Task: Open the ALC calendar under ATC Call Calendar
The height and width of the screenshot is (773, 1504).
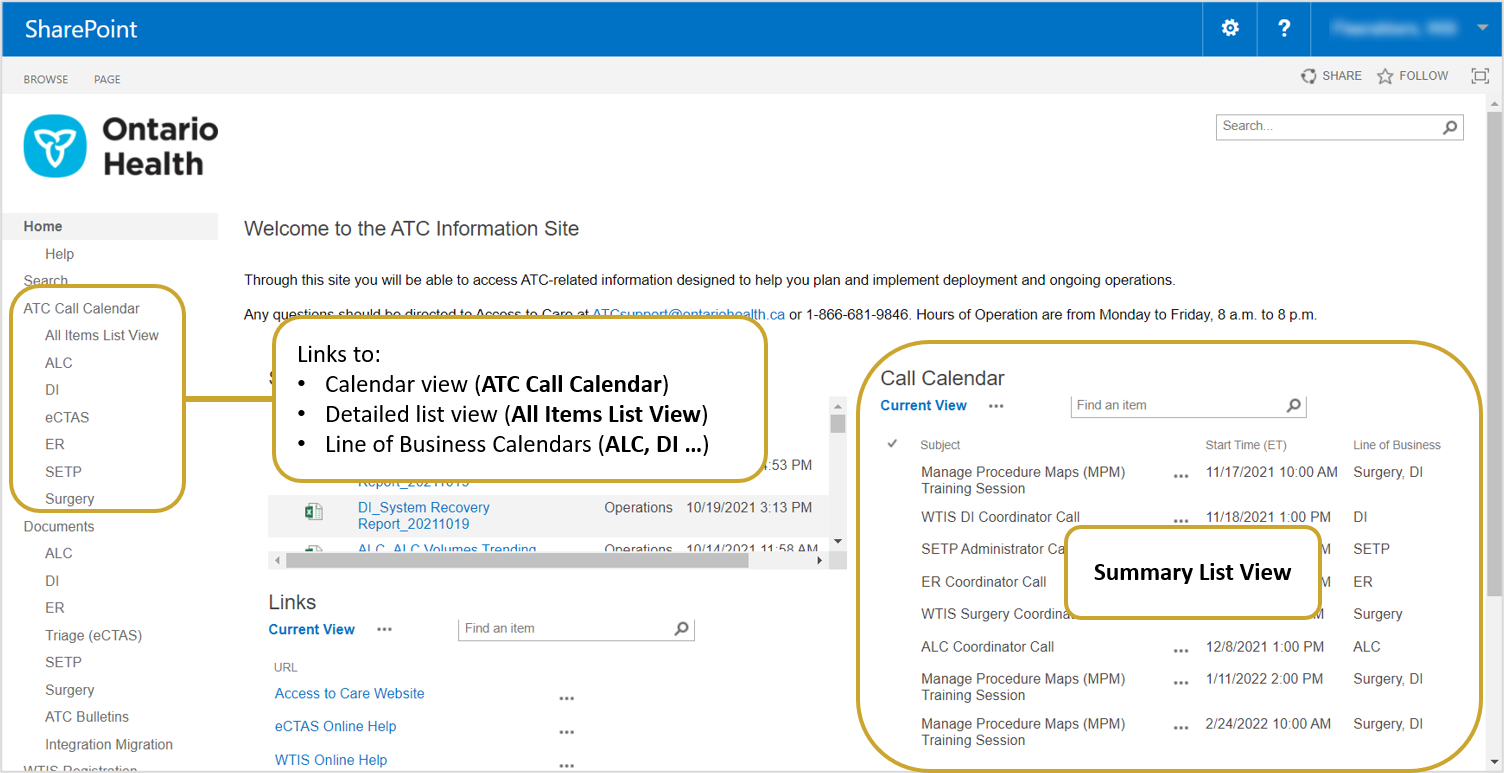Action: pos(59,363)
